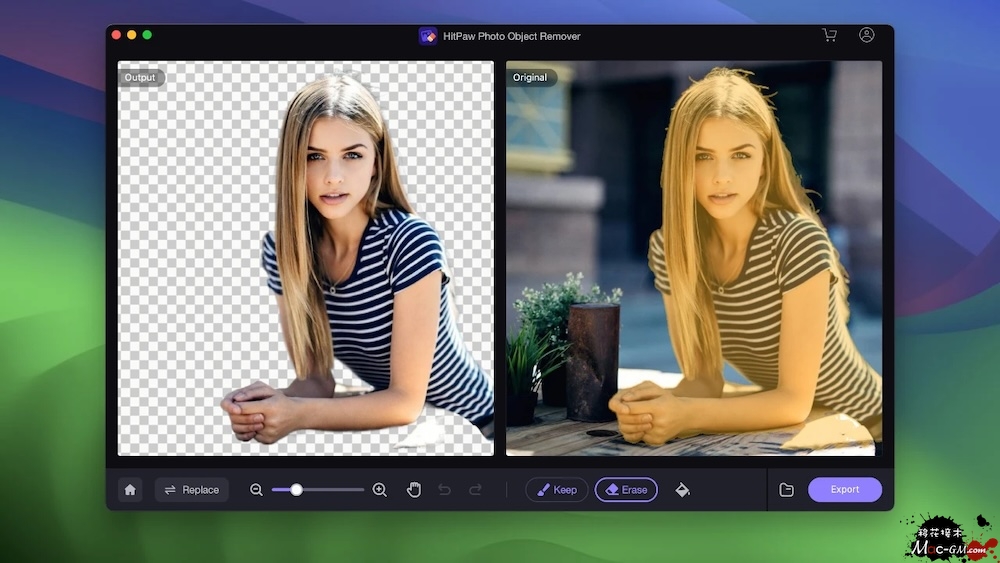Click the Output preview image
This screenshot has width=1000, height=563.
pyautogui.click(x=306, y=258)
